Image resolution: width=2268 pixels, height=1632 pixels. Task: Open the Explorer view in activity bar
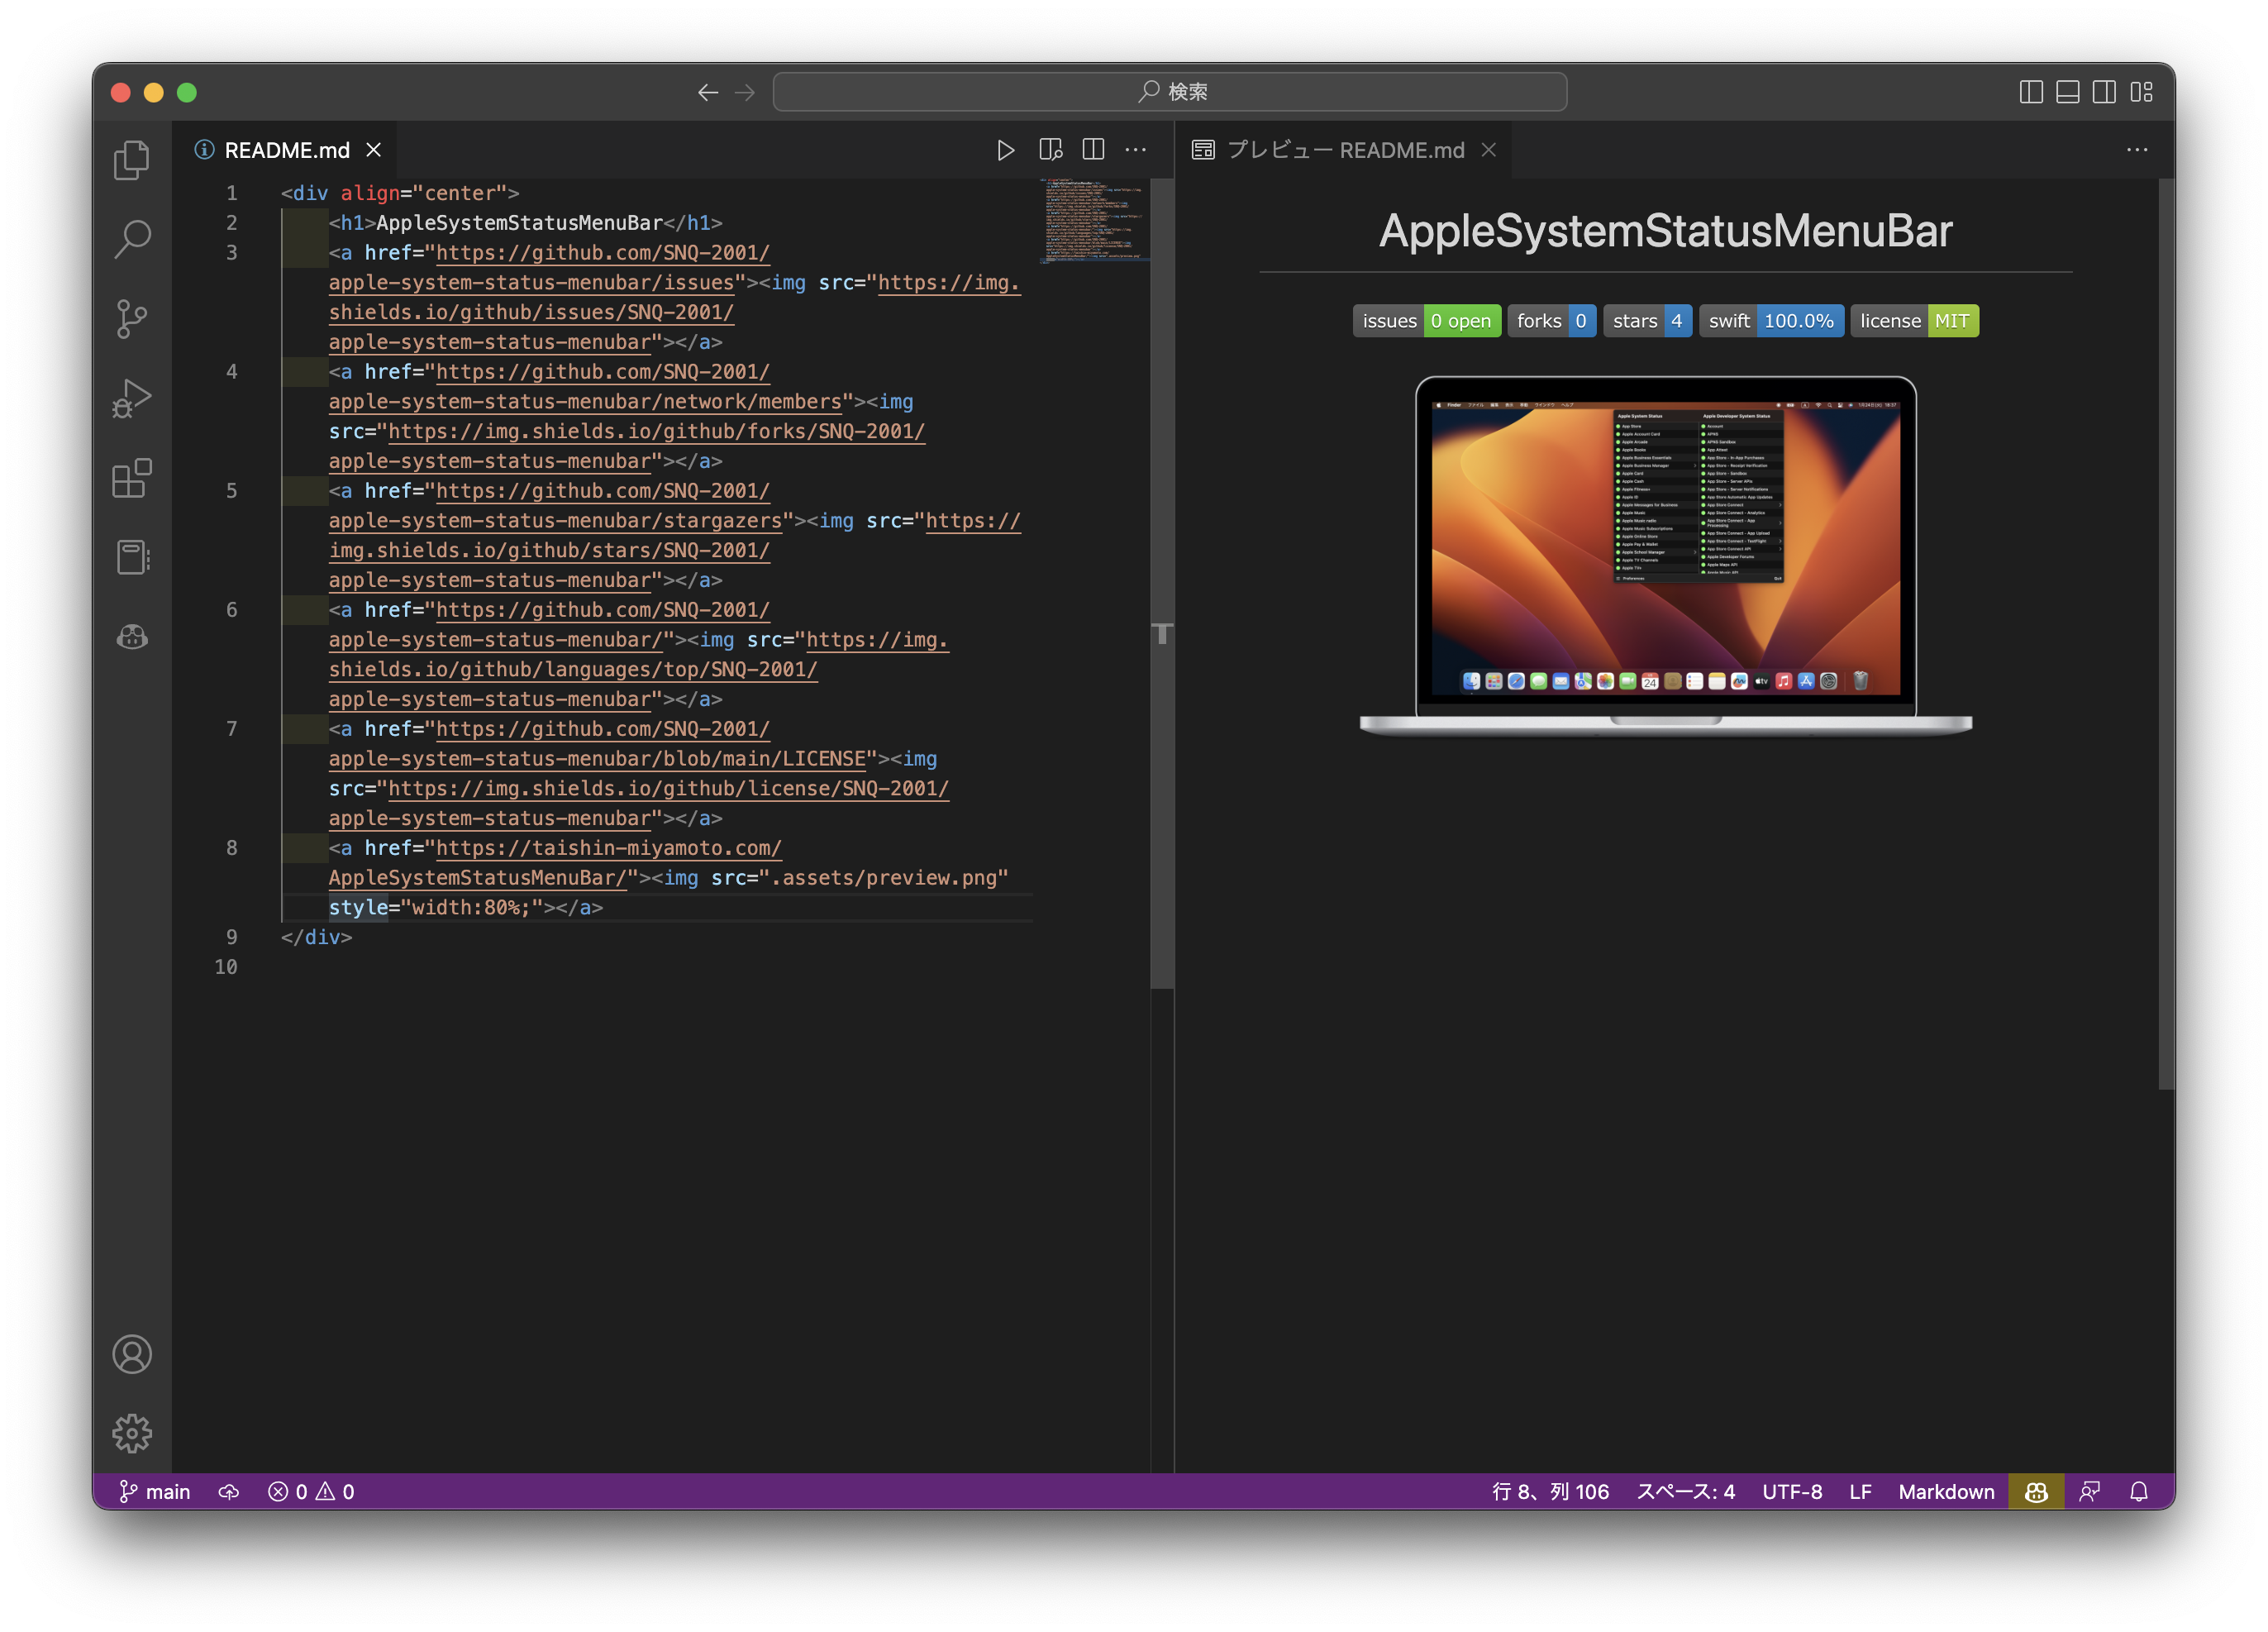(x=132, y=160)
